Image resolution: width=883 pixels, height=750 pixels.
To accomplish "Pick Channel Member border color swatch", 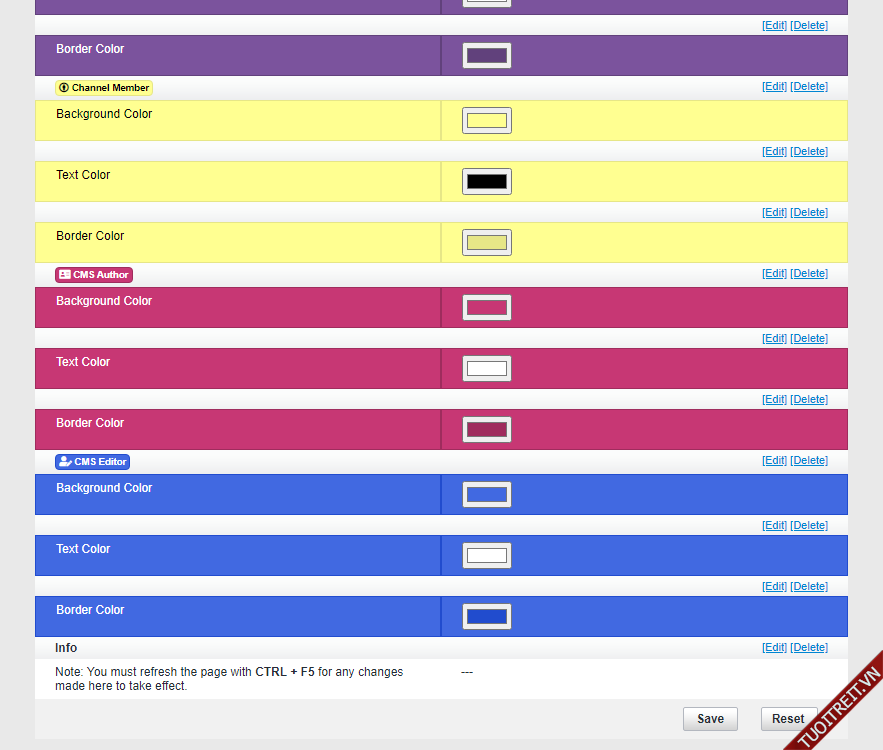I will coord(487,243).
